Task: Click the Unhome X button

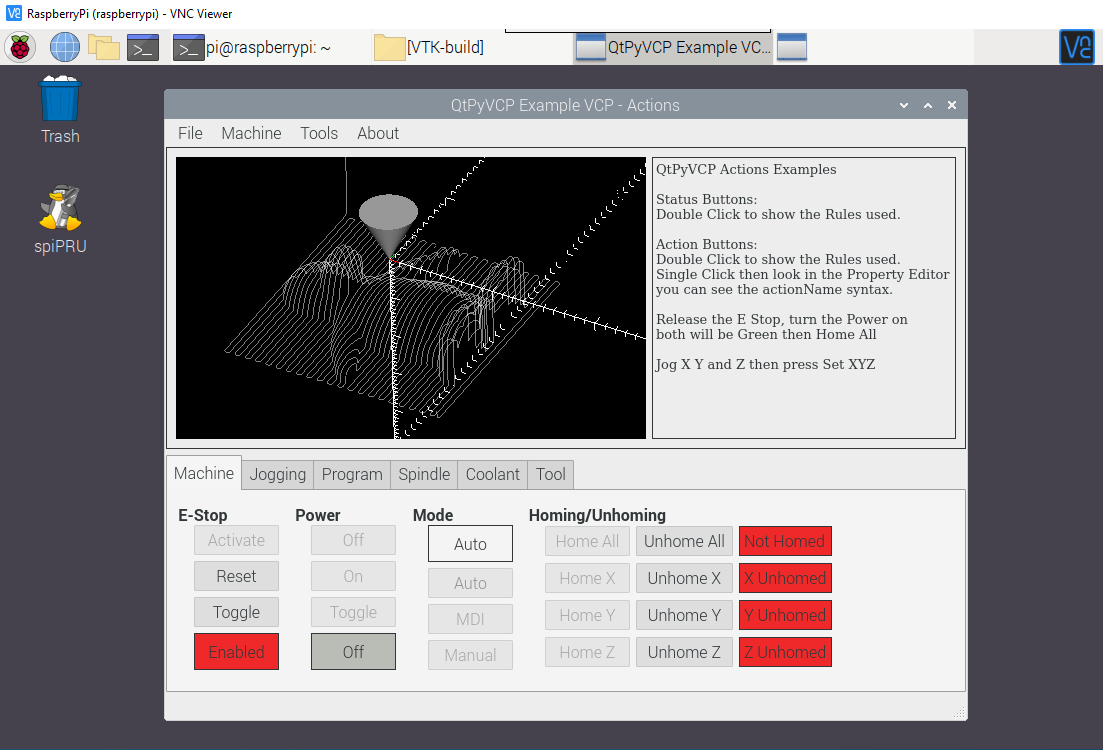Action: click(x=684, y=578)
